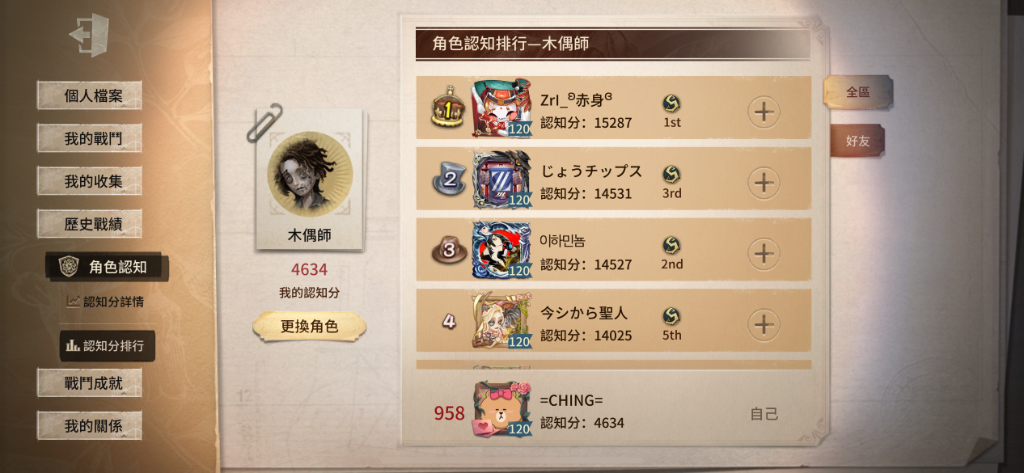This screenshot has width=1024, height=473.
Task: Click the 1st tier badge icon
Action: 671,103
